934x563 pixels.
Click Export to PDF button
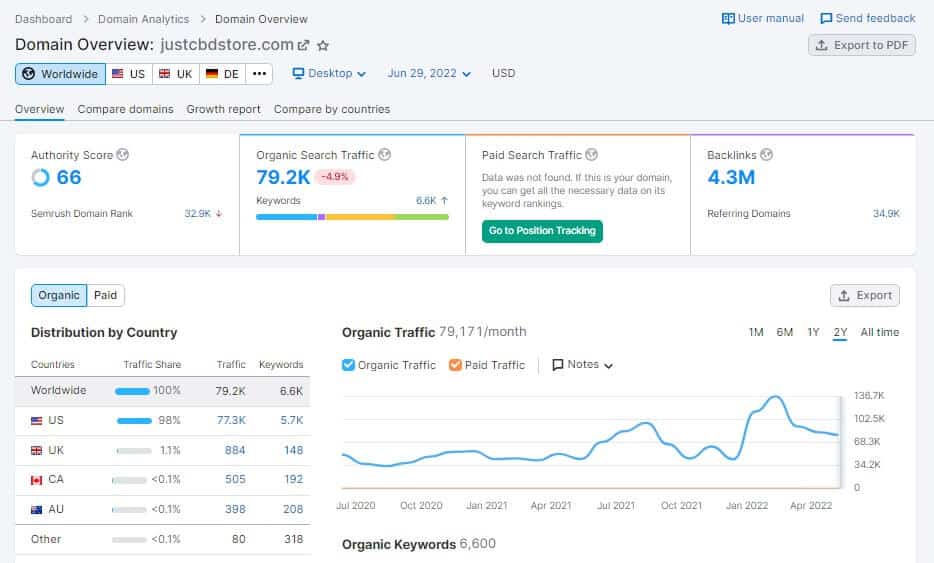[x=861, y=45]
